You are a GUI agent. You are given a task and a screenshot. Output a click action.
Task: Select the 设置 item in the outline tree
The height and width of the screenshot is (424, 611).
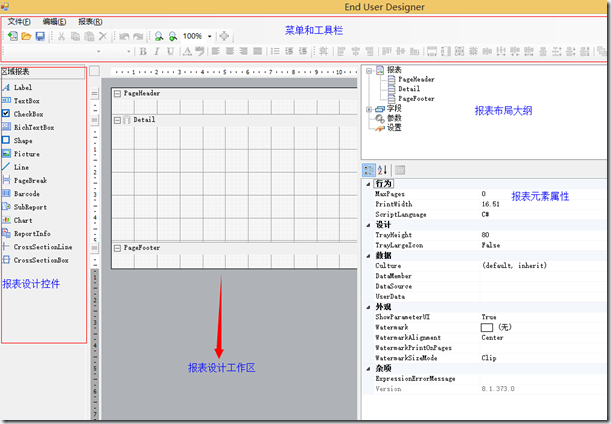tap(394, 127)
